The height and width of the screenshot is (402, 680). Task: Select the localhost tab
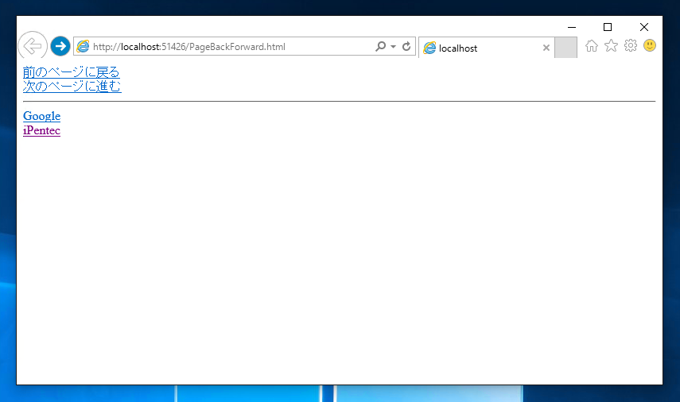click(x=487, y=48)
